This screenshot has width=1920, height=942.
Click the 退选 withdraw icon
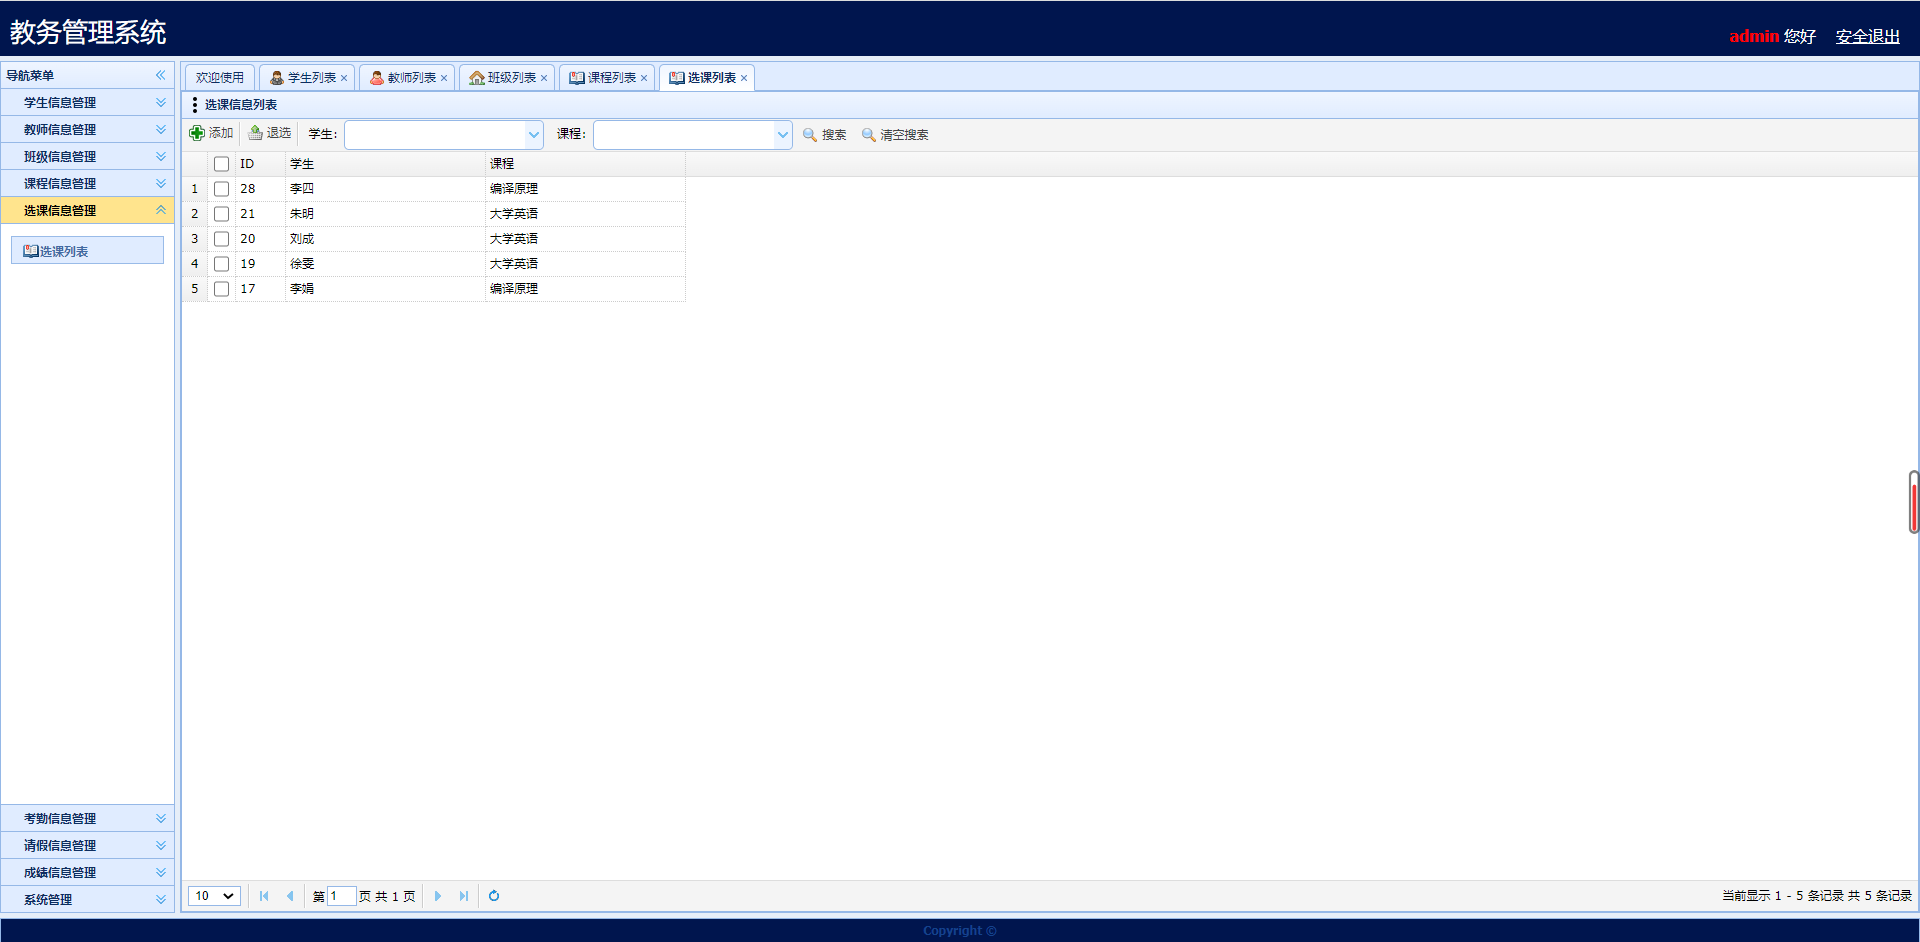coord(255,133)
